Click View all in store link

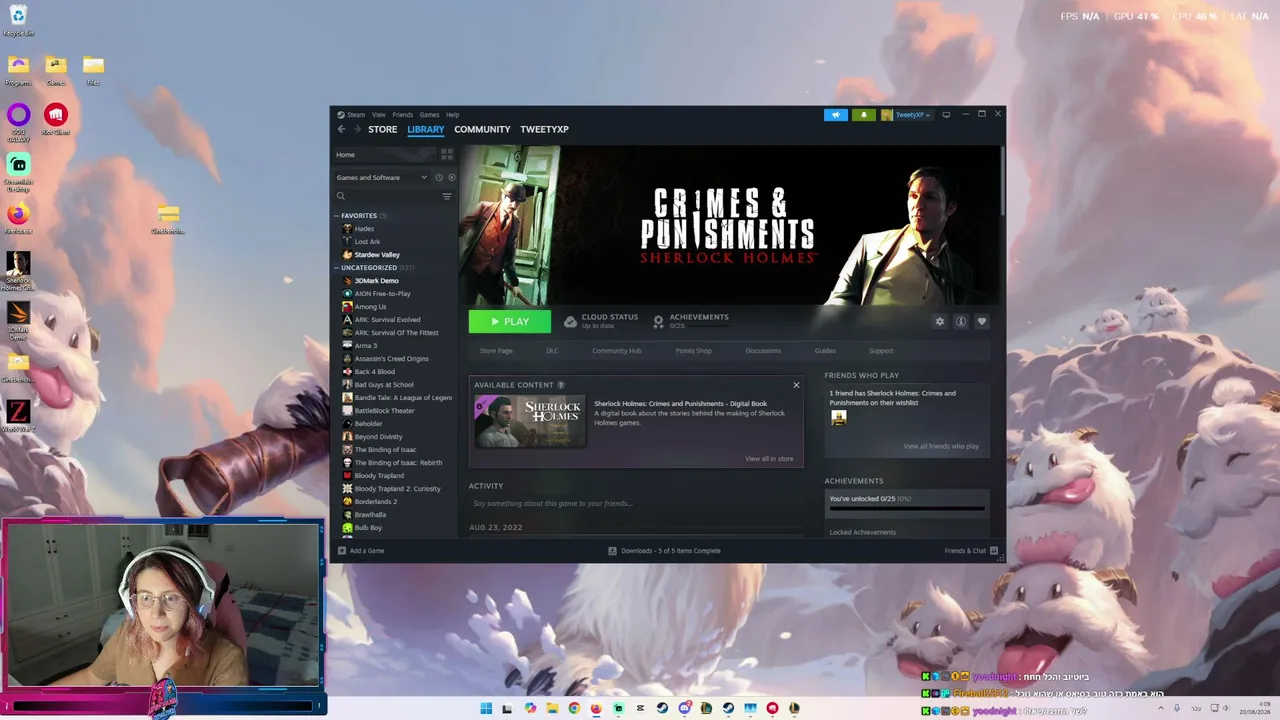(x=769, y=459)
